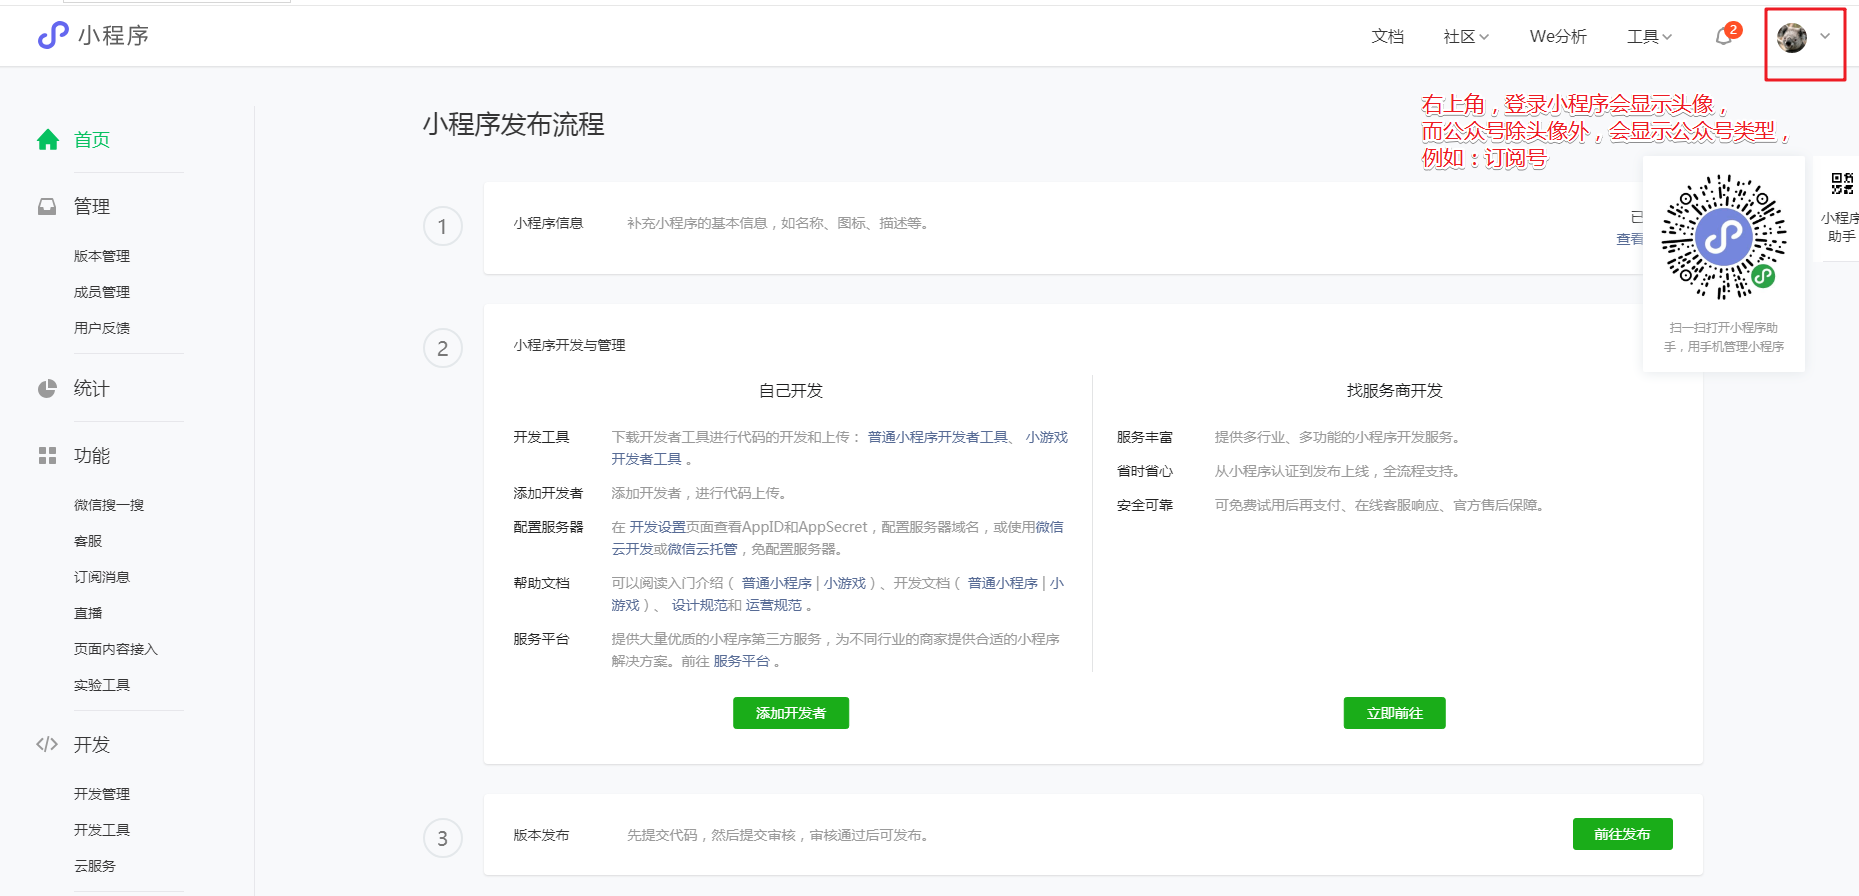Screen dimensions: 1859x896
Task: Click the 首页 home icon
Action: [48, 140]
